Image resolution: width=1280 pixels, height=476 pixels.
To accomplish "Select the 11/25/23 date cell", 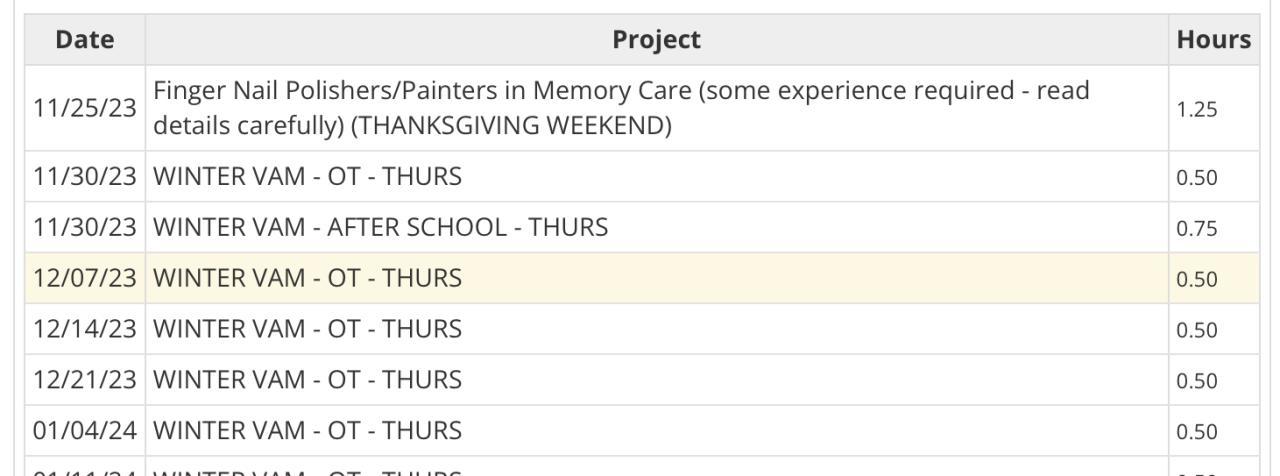I will (x=84, y=109).
